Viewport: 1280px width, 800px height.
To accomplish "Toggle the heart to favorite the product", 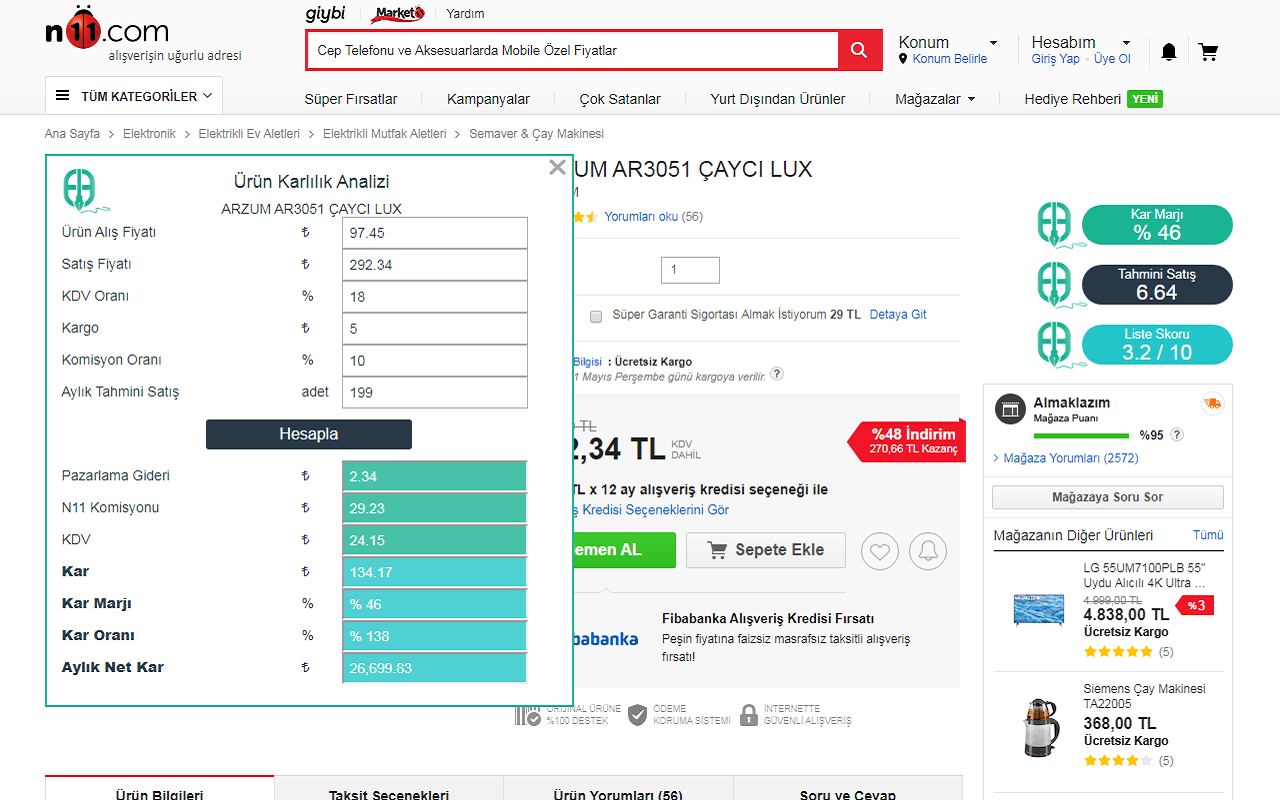I will 879,550.
